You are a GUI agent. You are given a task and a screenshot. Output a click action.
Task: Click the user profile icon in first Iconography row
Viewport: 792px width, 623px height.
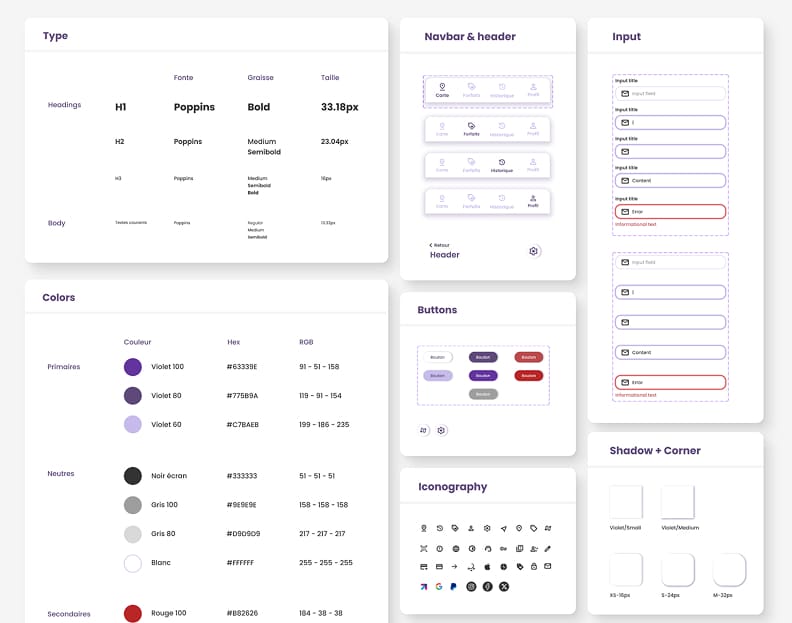click(x=471, y=529)
